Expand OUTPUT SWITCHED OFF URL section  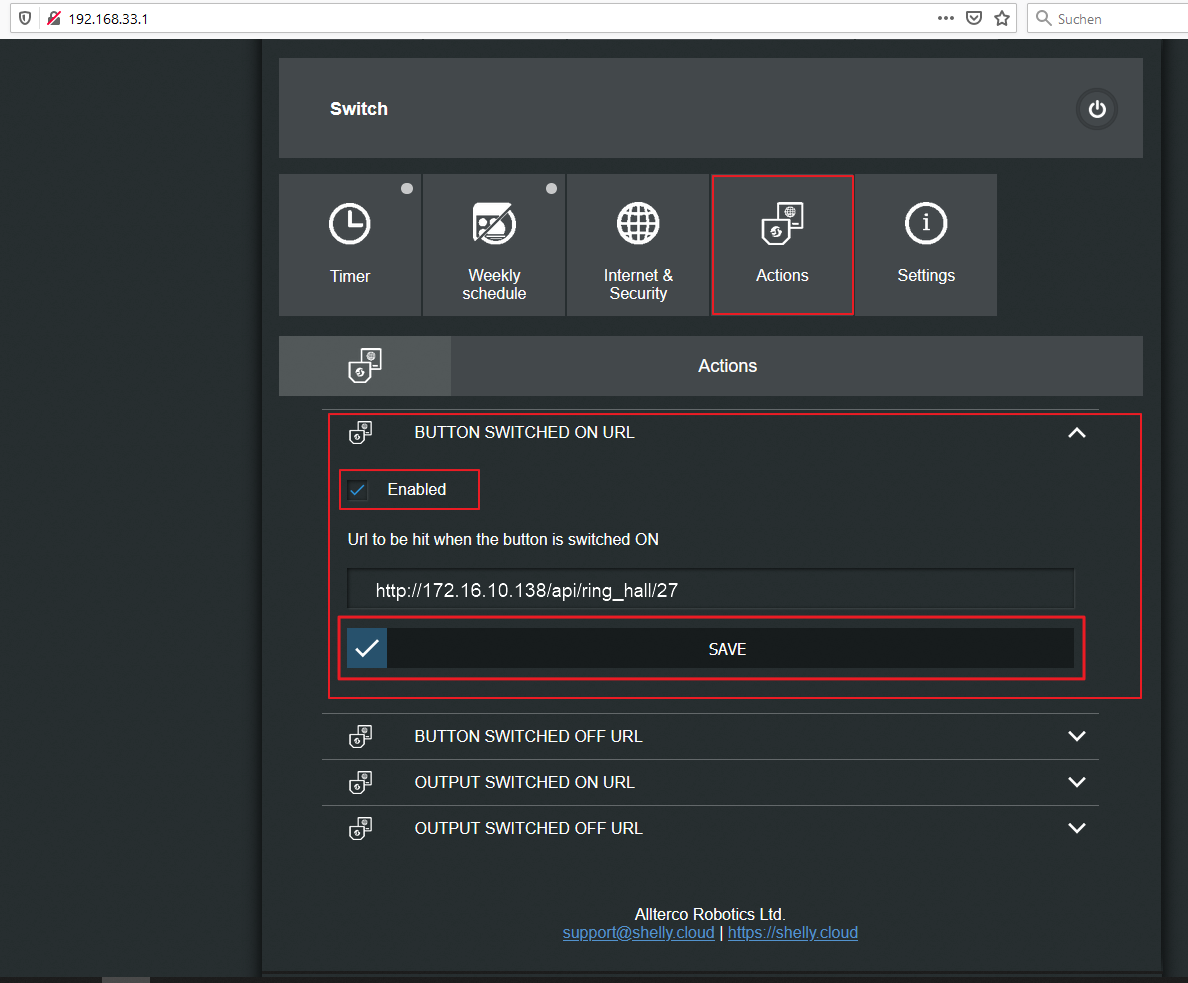click(1077, 828)
